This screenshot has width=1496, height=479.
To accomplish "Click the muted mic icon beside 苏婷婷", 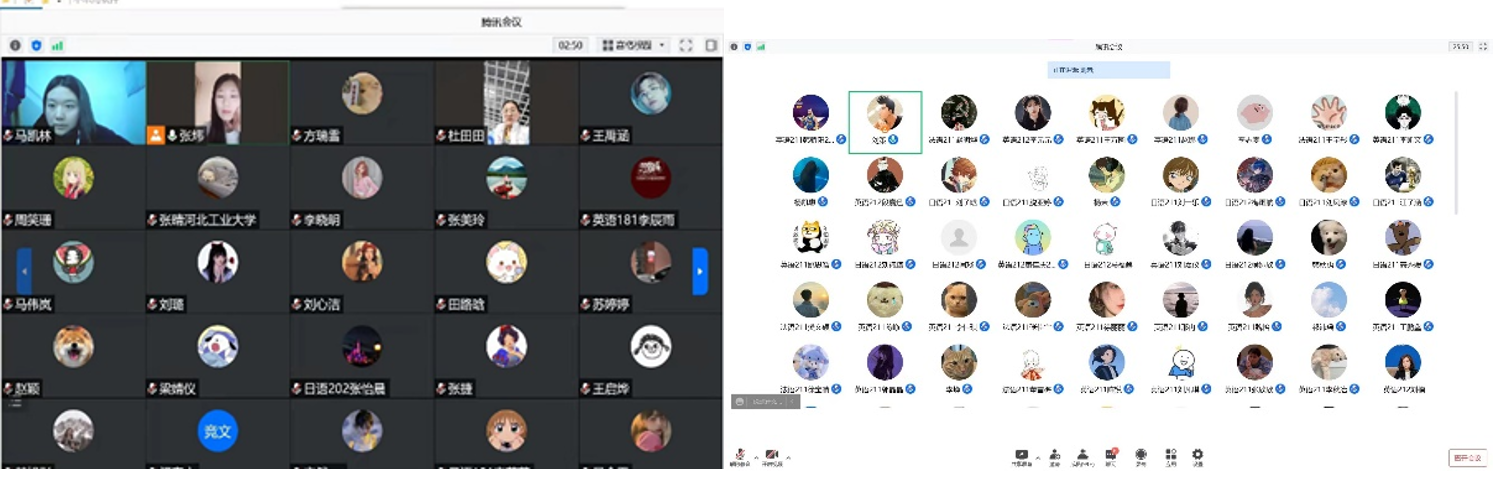I will pos(586,304).
